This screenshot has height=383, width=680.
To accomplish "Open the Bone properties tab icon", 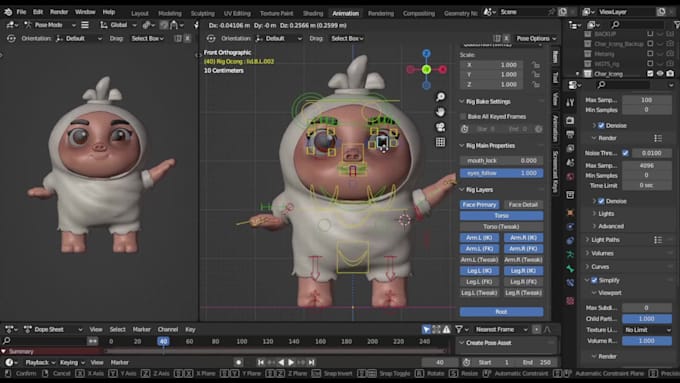I will point(570,269).
